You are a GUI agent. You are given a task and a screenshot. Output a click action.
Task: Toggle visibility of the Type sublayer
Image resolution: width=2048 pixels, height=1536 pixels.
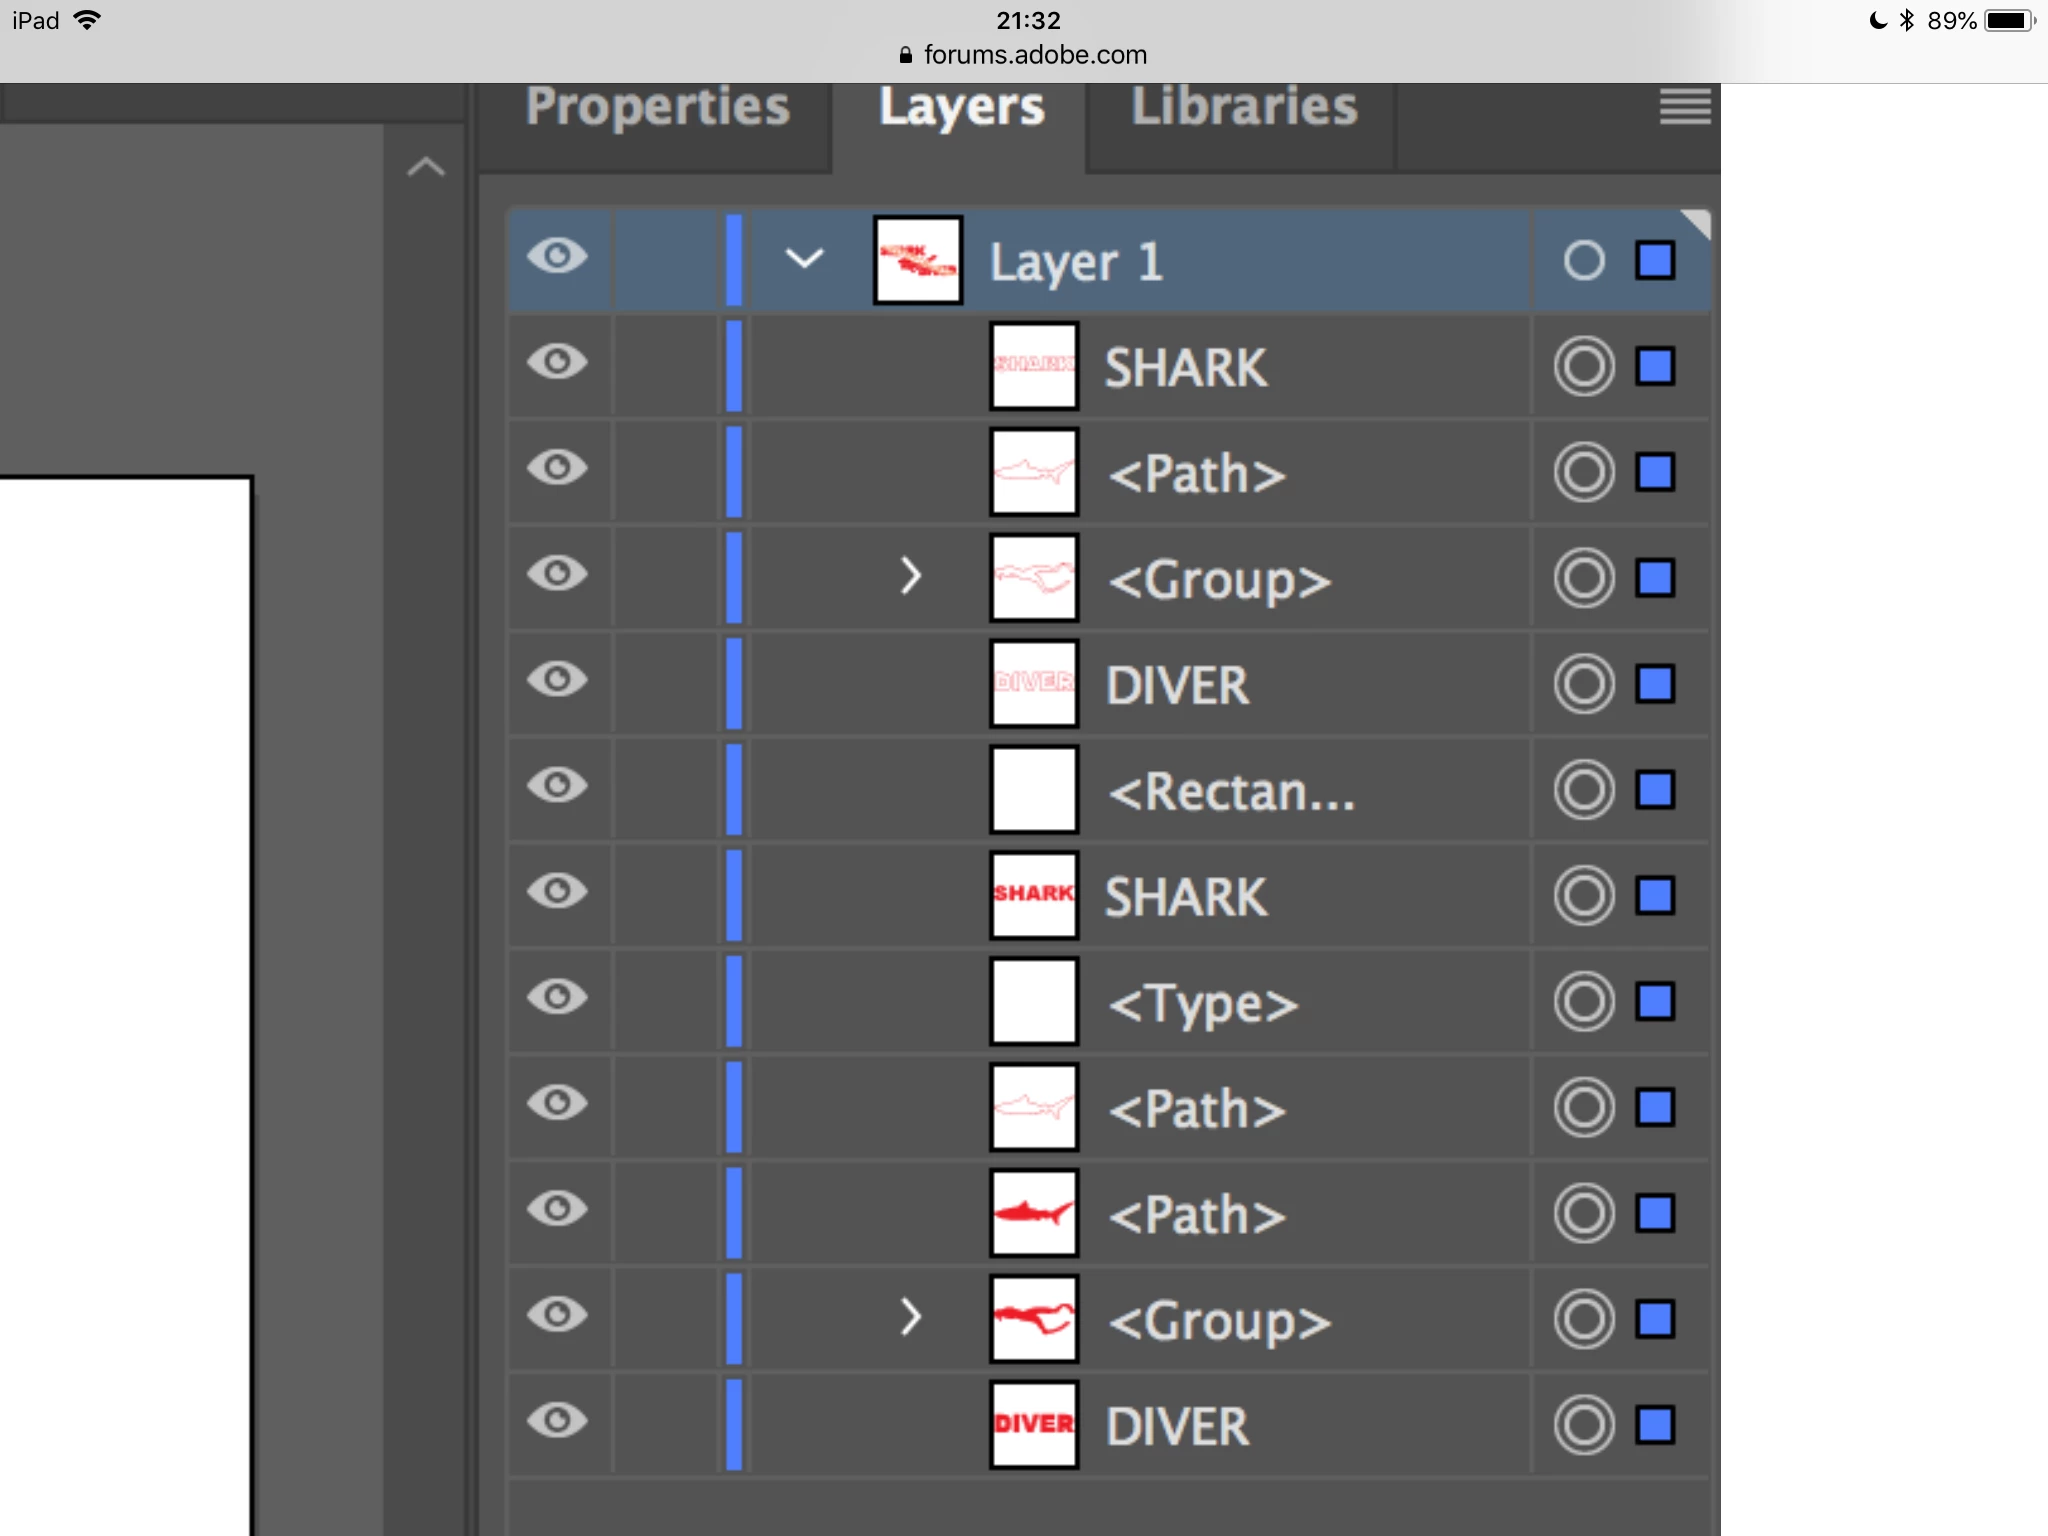tap(558, 997)
